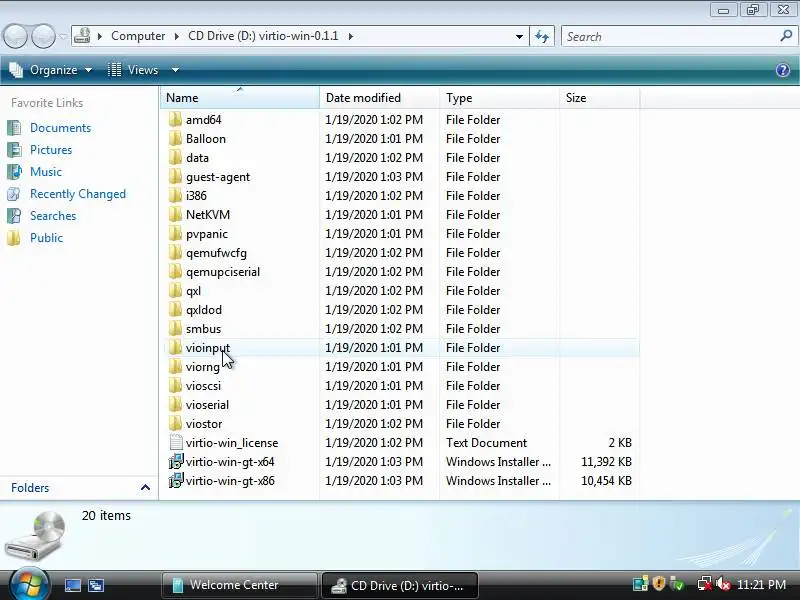
Task: Open Searches favorite link
Action: pyautogui.click(x=53, y=215)
